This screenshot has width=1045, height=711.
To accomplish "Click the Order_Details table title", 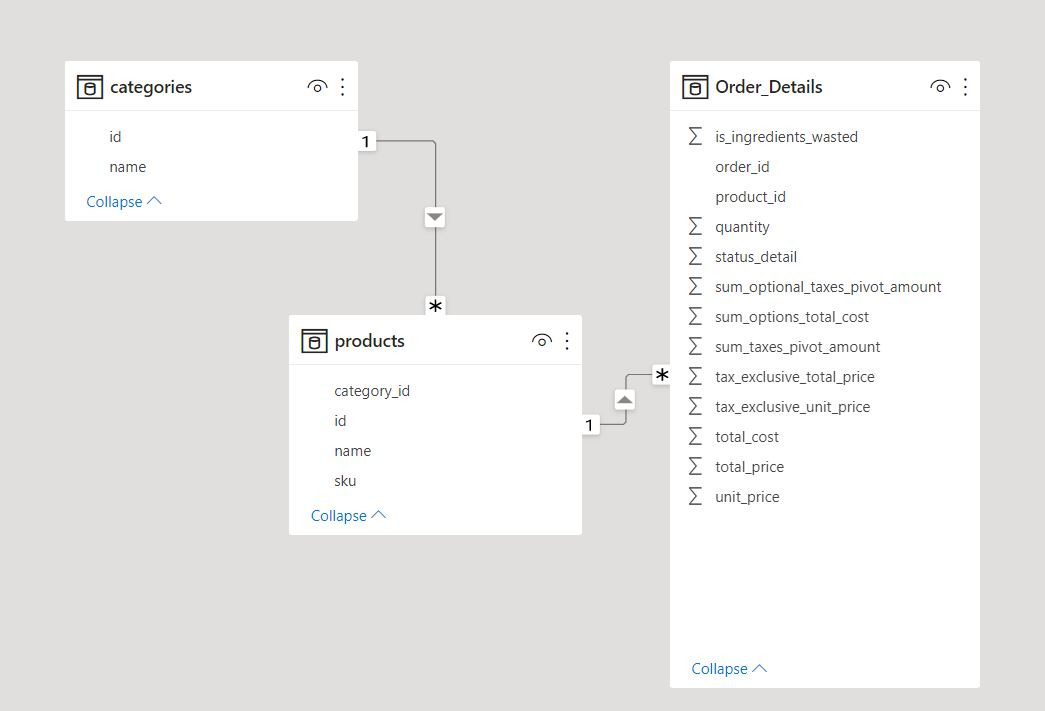I will (768, 87).
